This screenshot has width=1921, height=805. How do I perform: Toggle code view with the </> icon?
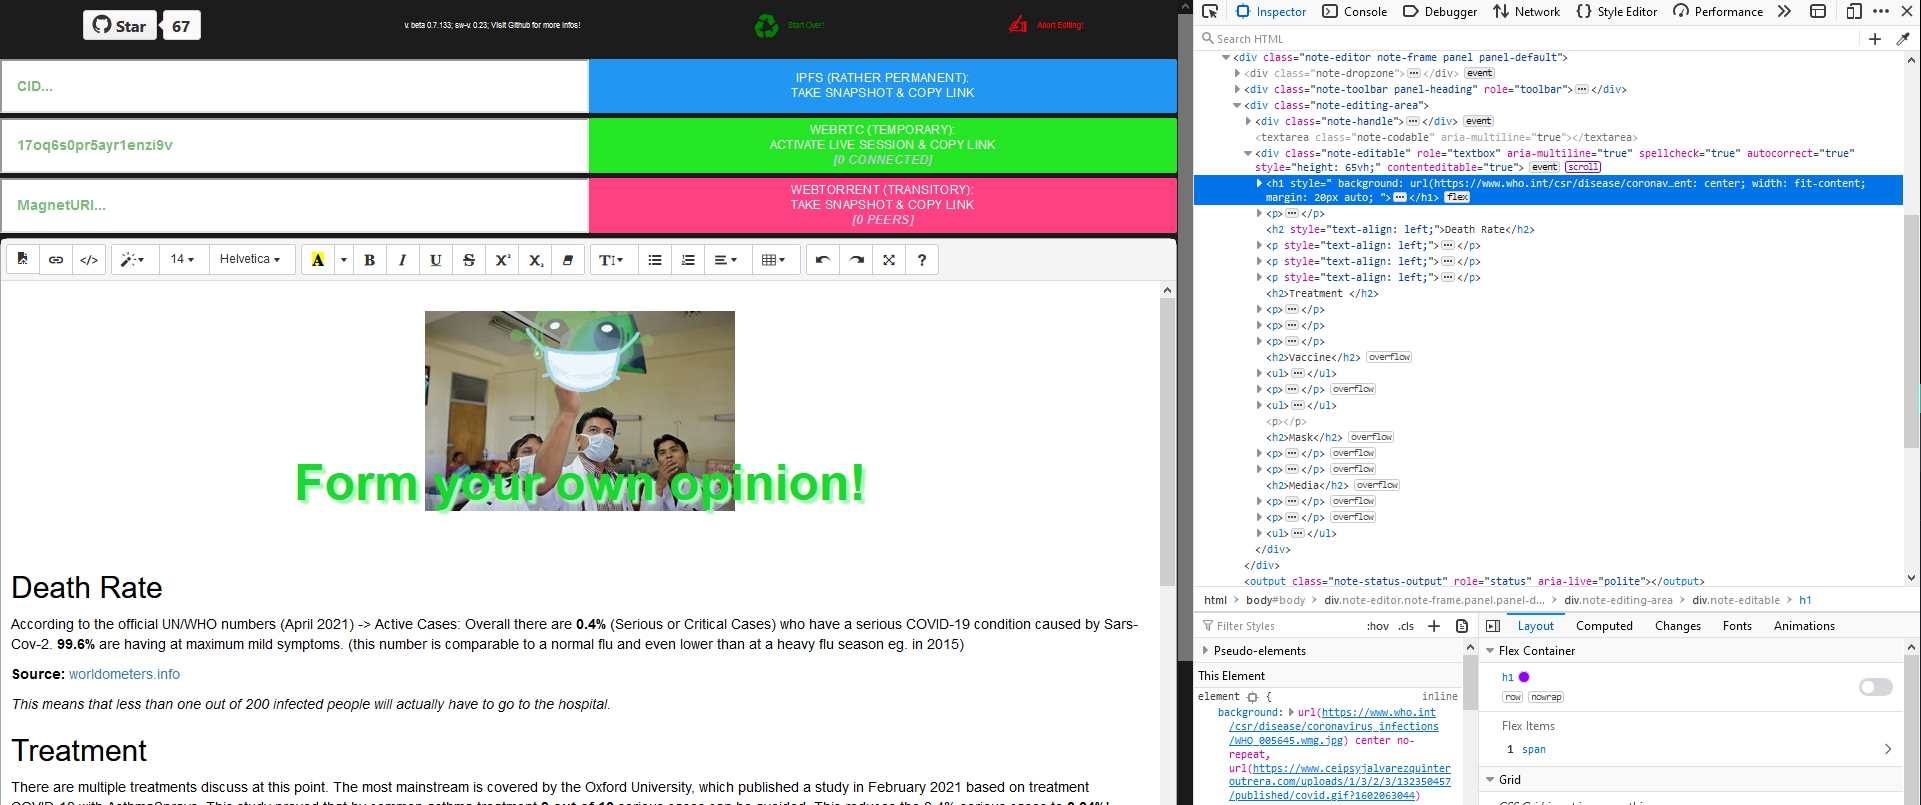(89, 260)
